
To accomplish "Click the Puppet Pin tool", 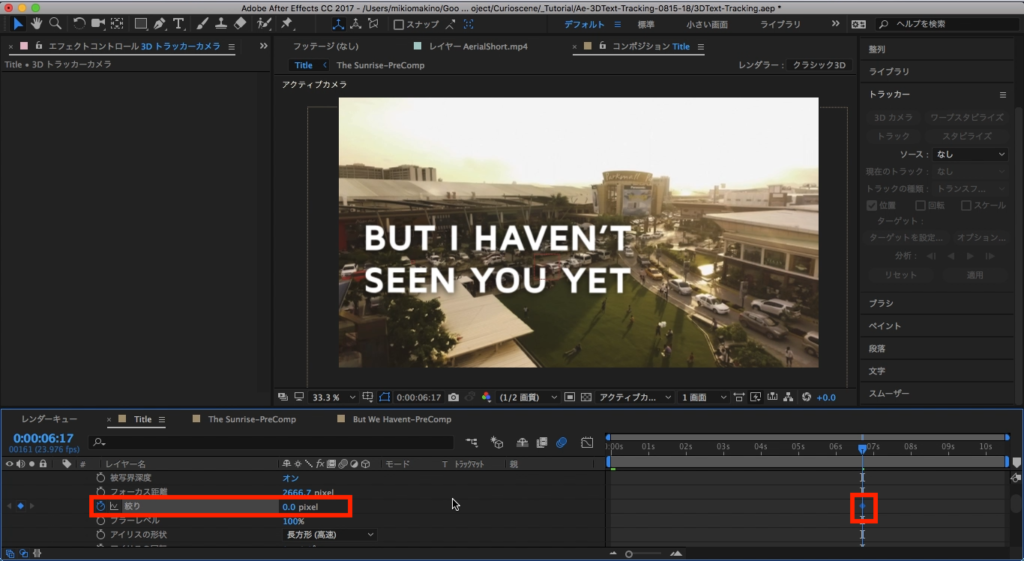I will 287,23.
